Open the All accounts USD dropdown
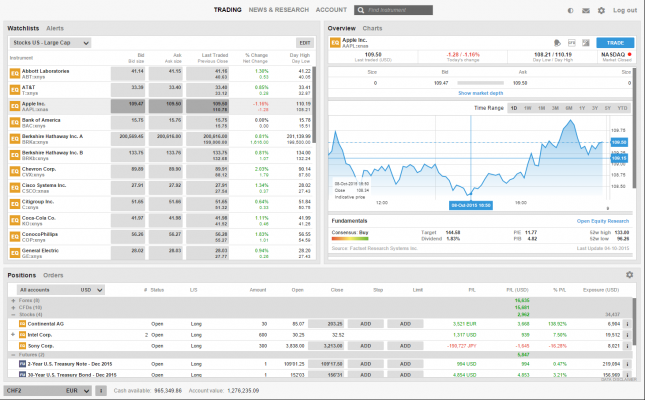This screenshot has height=400, width=645. tap(61, 290)
